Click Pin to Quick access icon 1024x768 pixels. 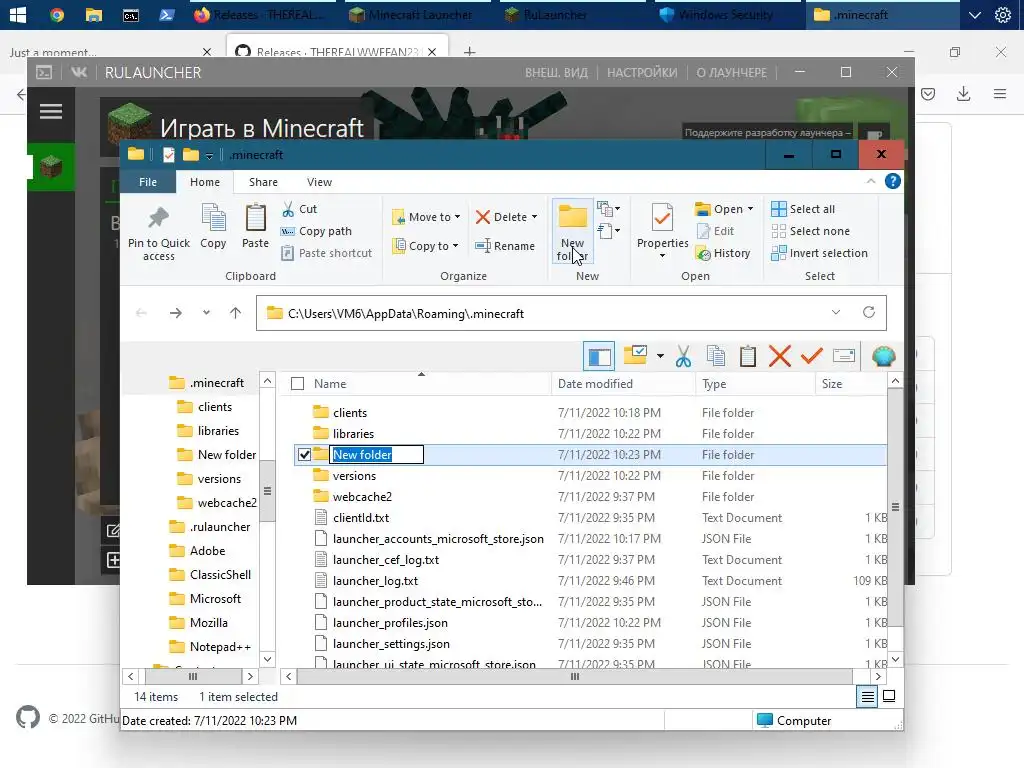159,219
